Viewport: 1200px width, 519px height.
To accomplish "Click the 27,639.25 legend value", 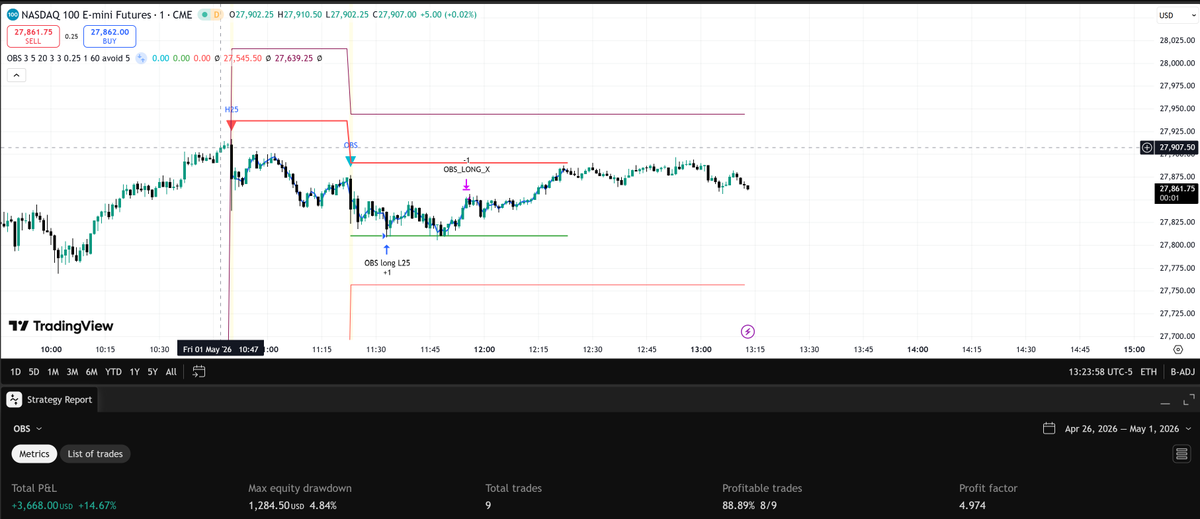I will [x=292, y=58].
